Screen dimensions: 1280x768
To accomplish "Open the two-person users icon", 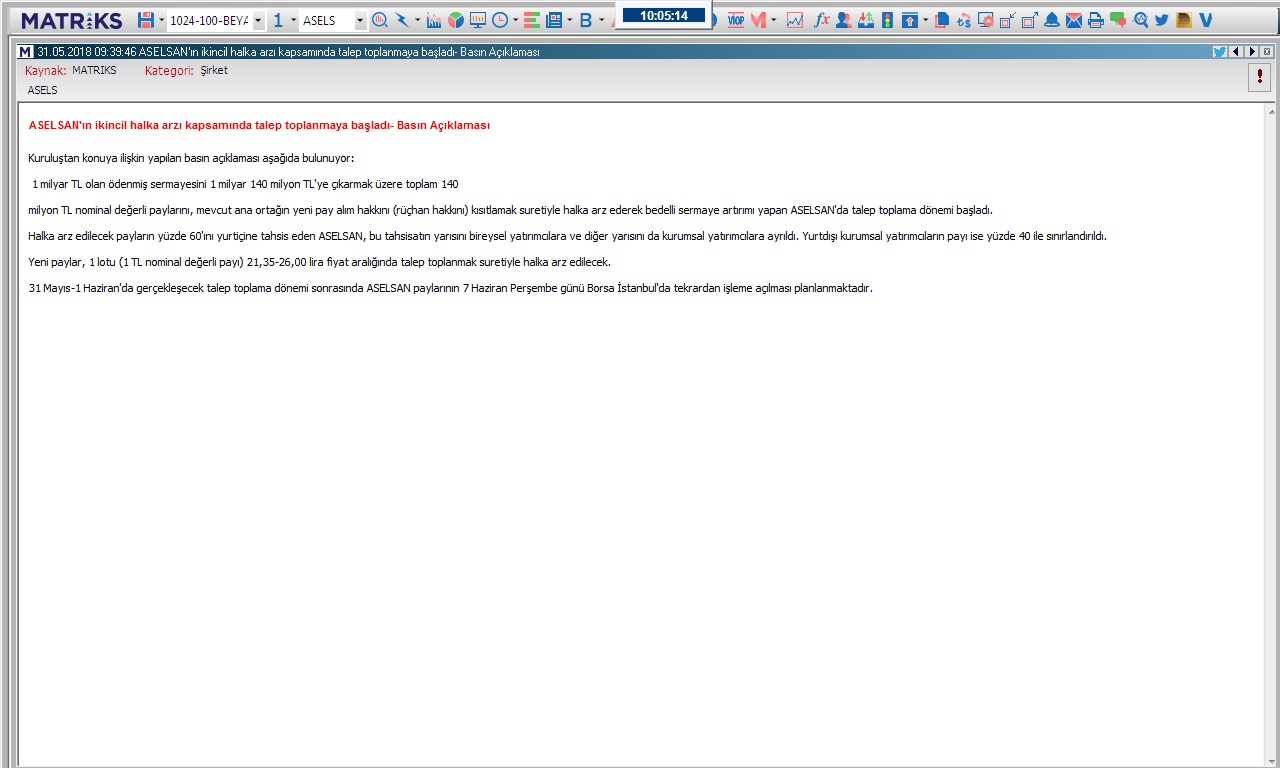I will (844, 20).
